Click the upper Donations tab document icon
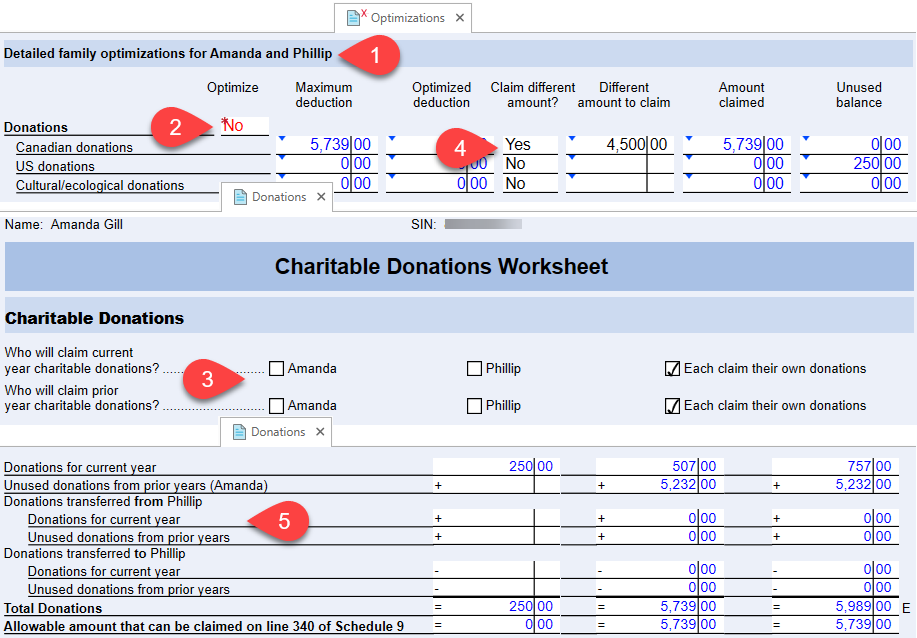This screenshot has height=638, width=917. pyautogui.click(x=240, y=197)
